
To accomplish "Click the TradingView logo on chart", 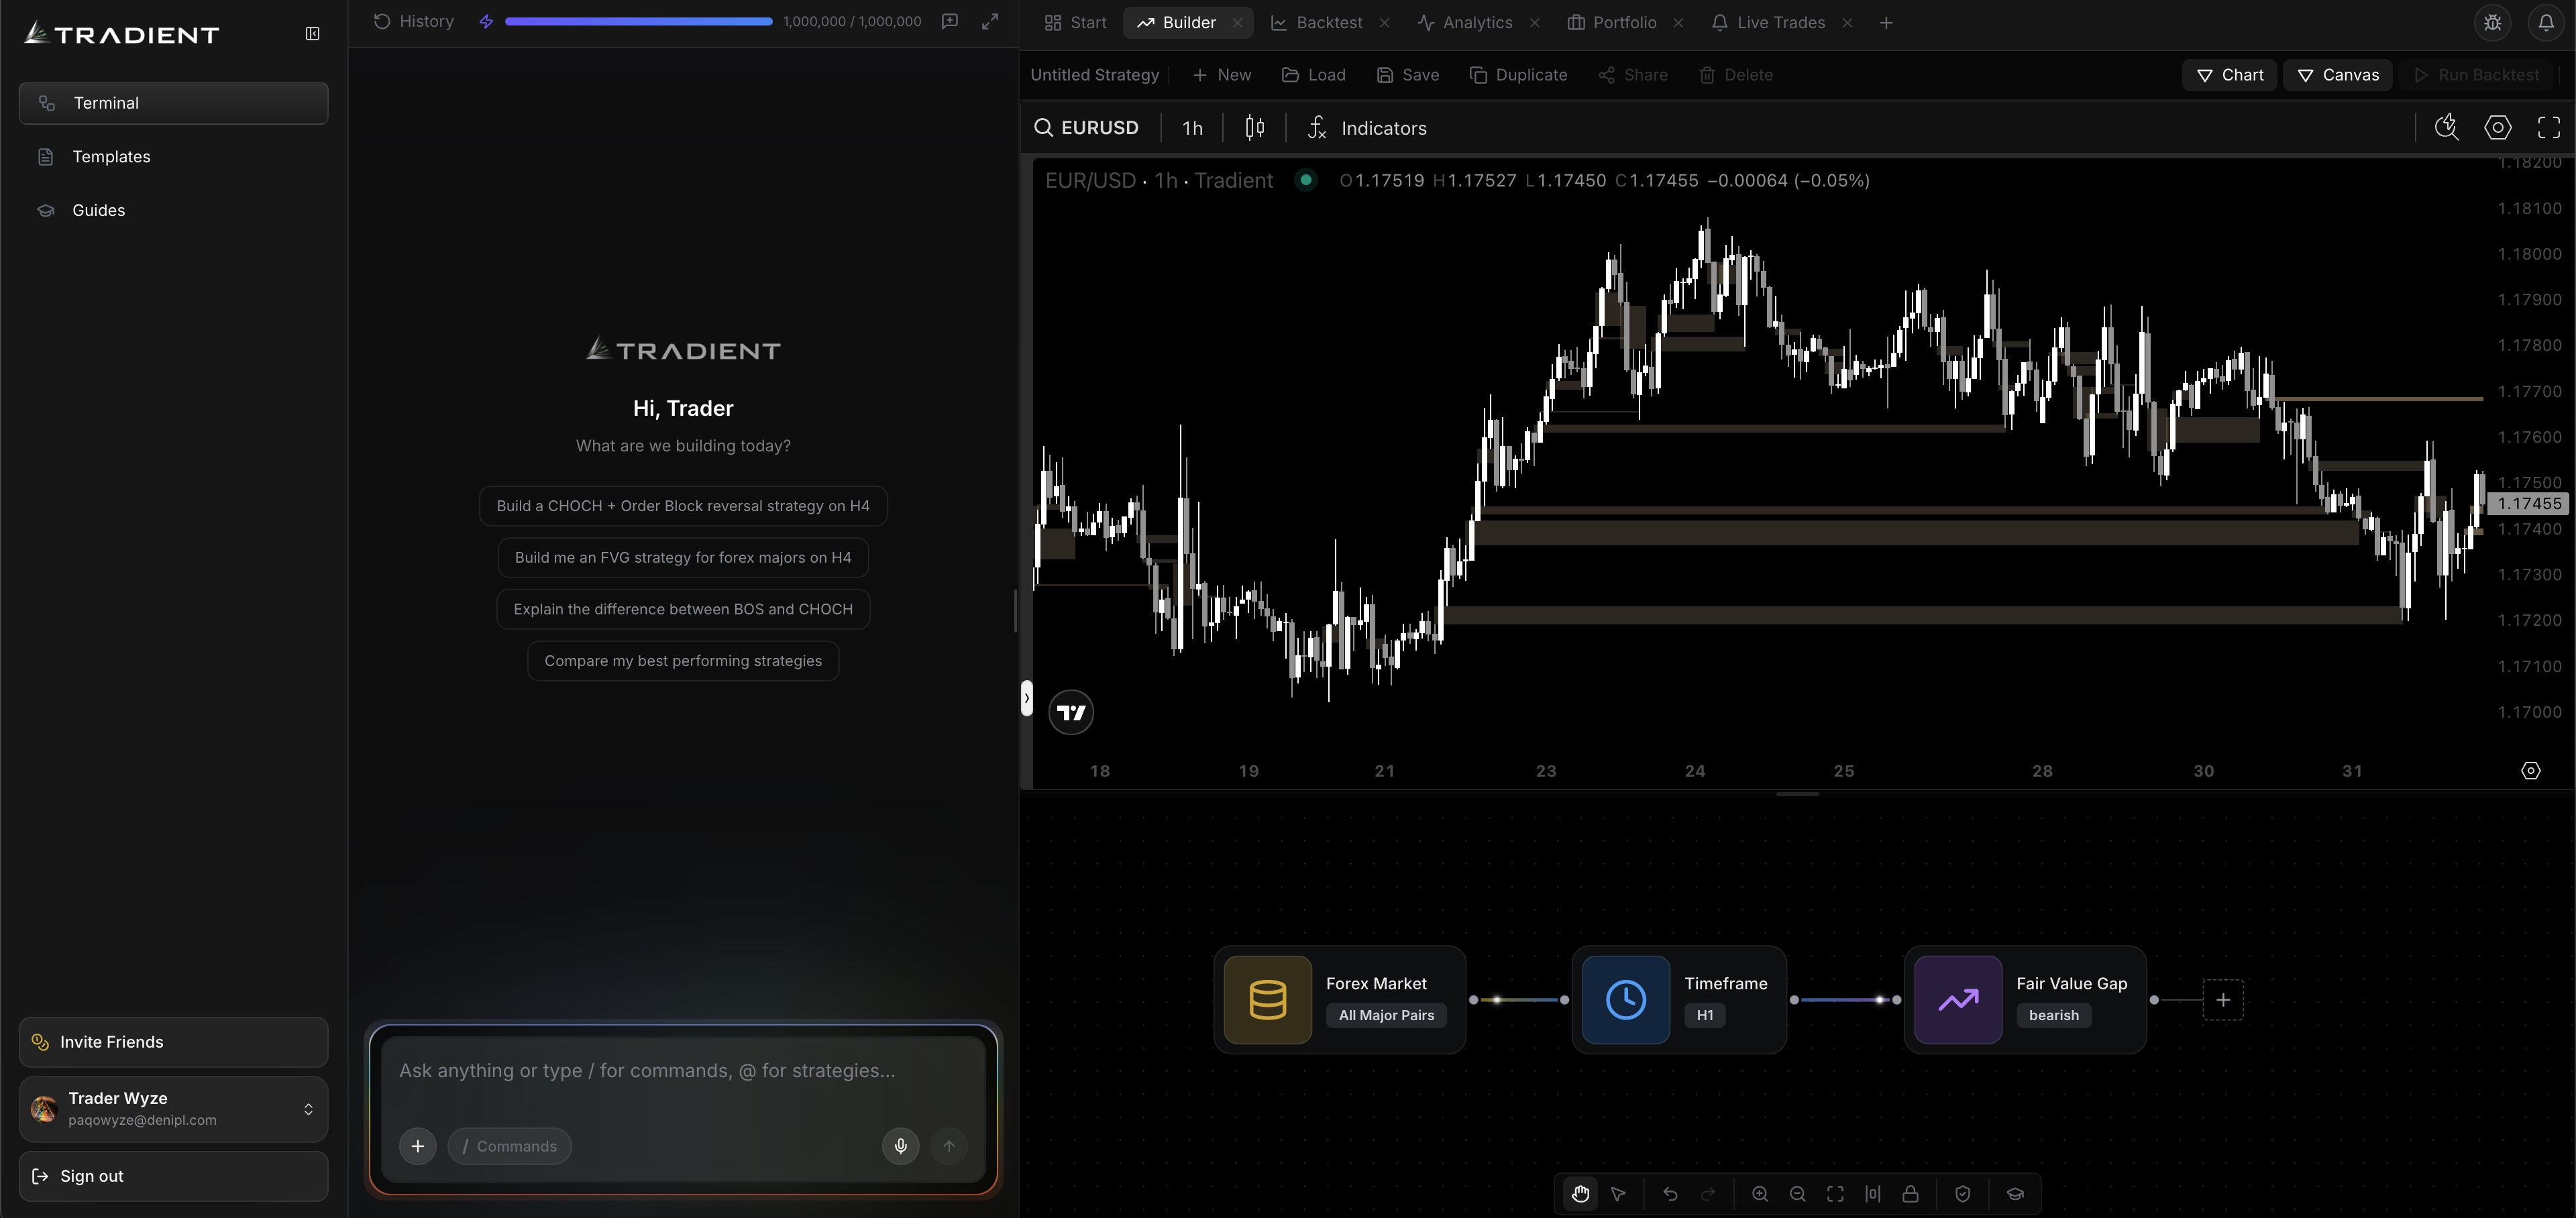I will click(x=1071, y=712).
